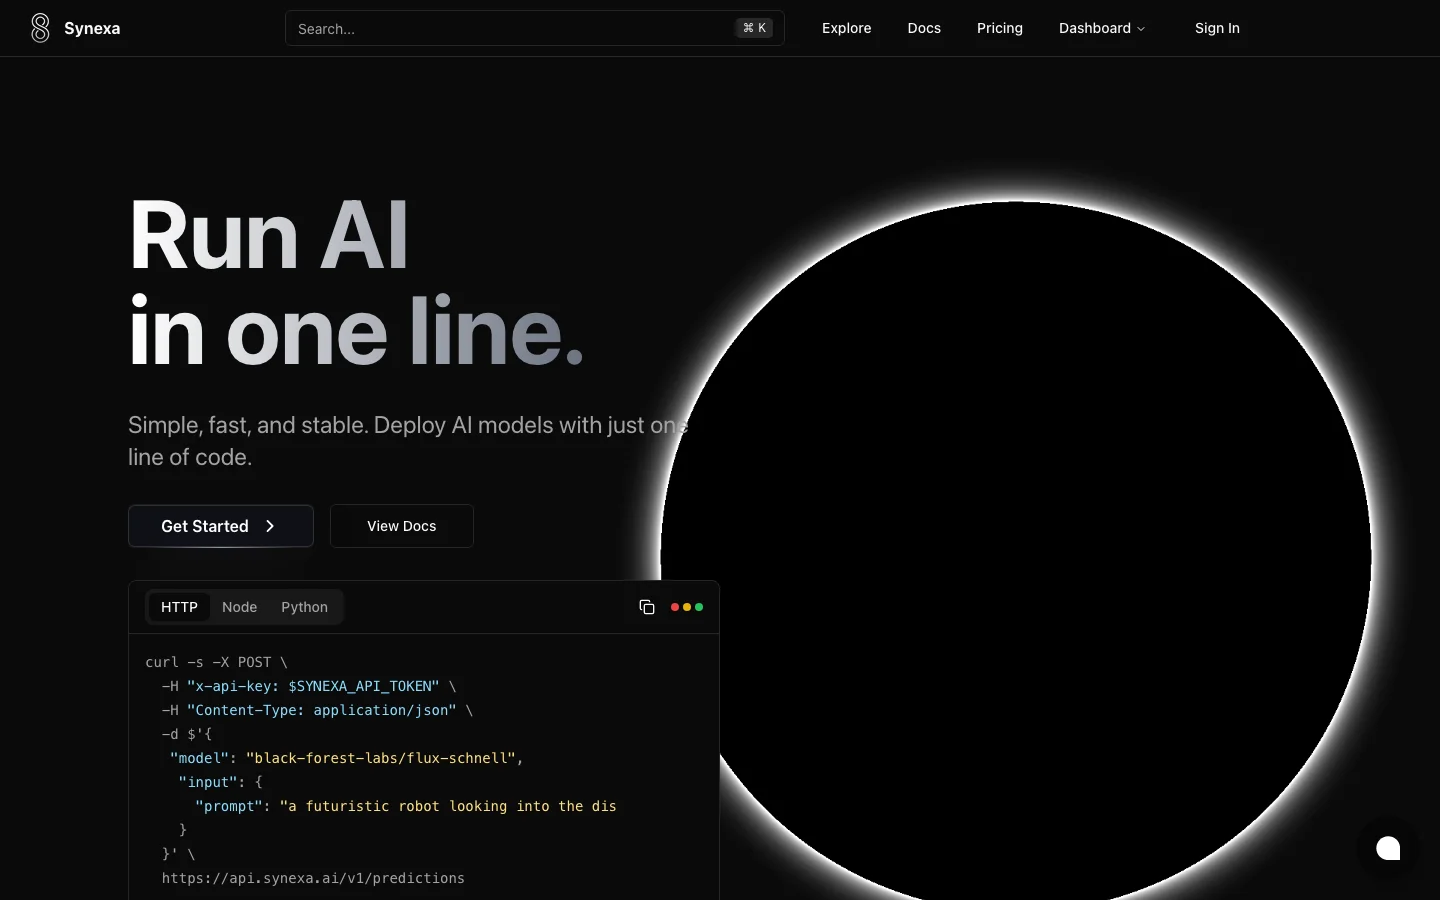Screen dimensions: 1440x900
Task: Open the Synexa home link text
Action: (92, 28)
